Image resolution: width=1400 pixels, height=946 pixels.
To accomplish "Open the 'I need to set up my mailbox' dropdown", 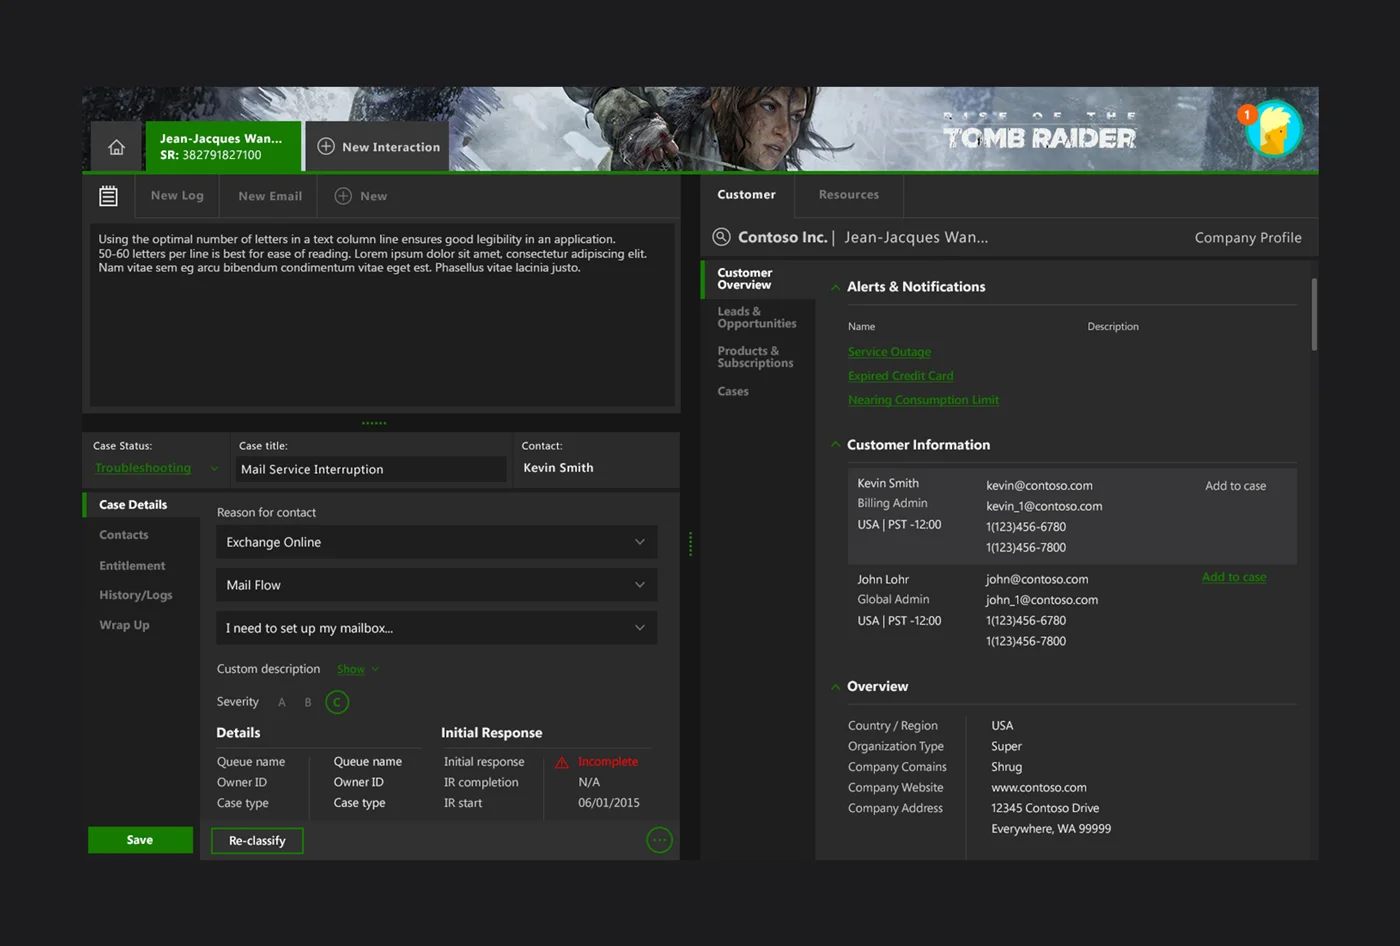I will point(437,628).
